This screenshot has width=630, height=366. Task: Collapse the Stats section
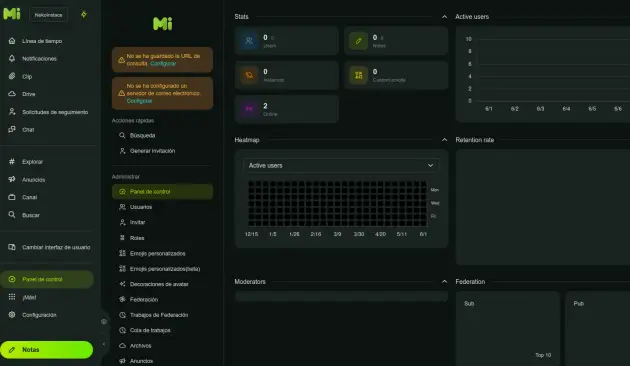(x=444, y=16)
